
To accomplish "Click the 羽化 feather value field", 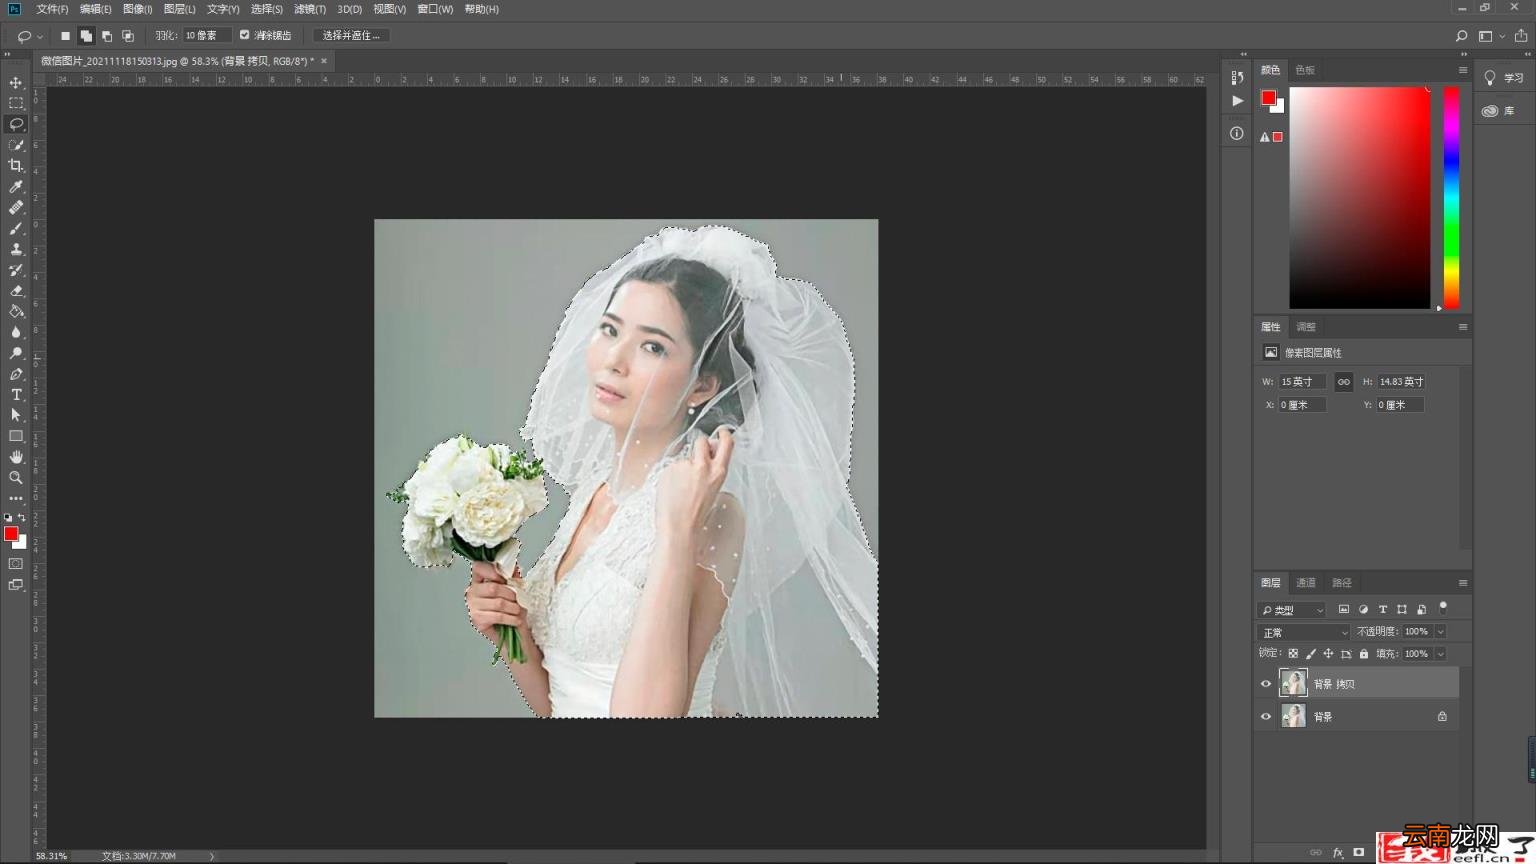I will [x=207, y=35].
